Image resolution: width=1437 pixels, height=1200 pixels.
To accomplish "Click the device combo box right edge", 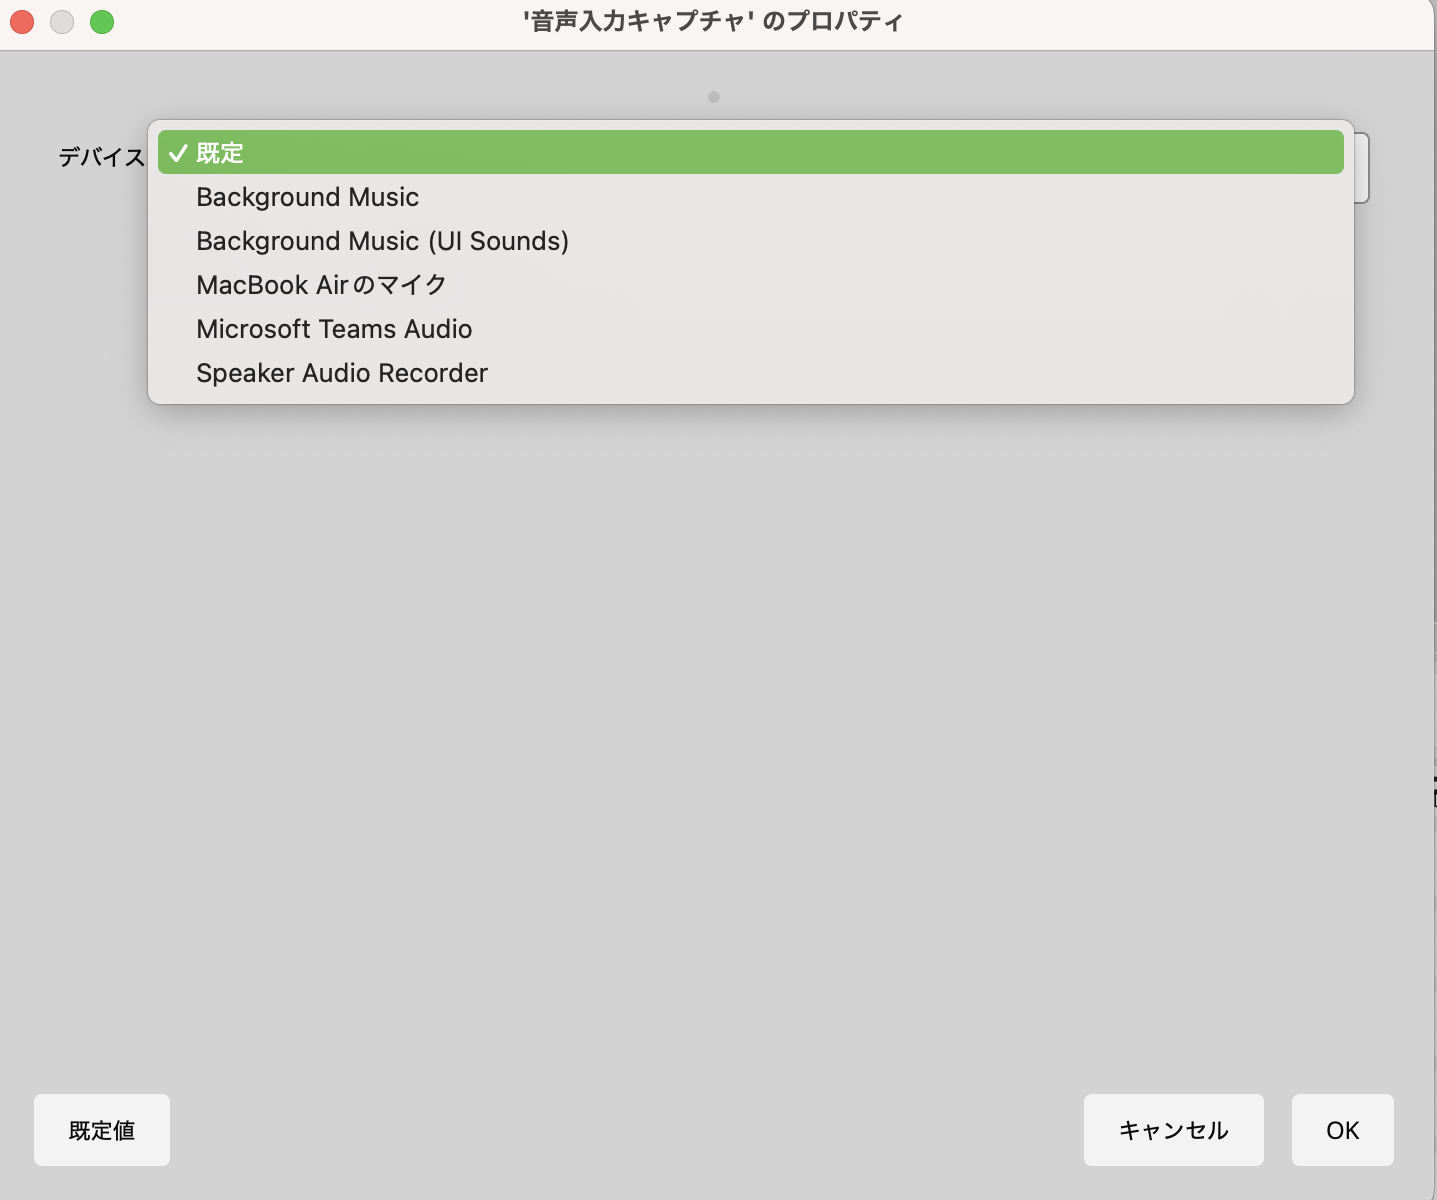I will point(1362,168).
